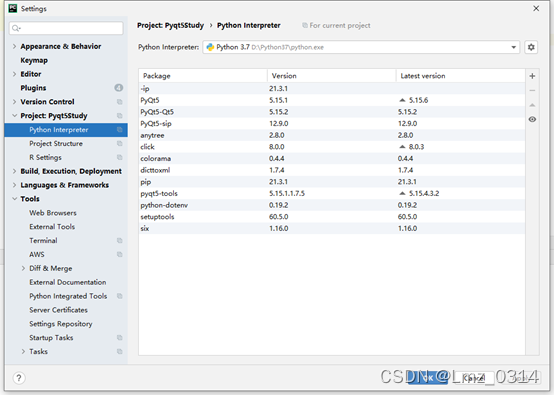Screen dimensions: 554x395
Task: Select the PyQt5-sip package row
Action: [x=332, y=123]
